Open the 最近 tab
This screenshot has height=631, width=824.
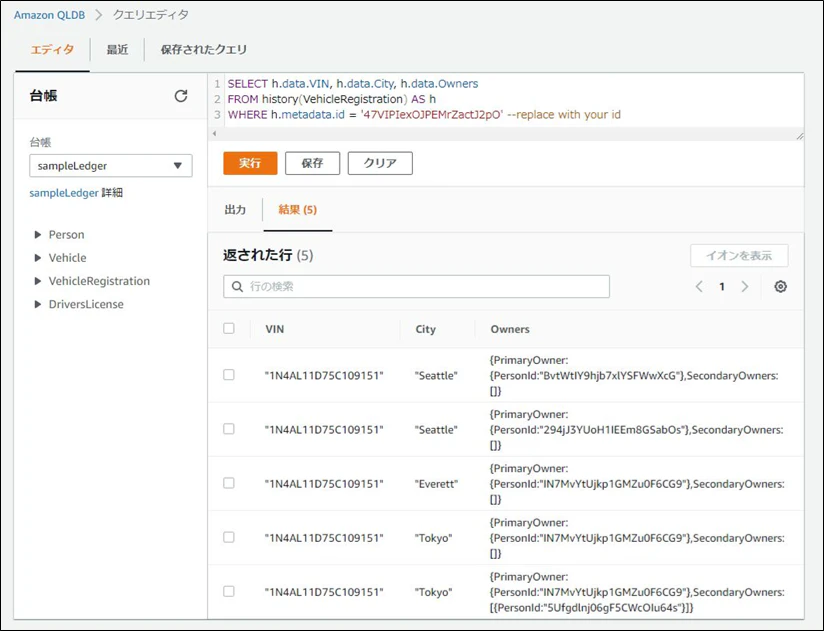[117, 49]
